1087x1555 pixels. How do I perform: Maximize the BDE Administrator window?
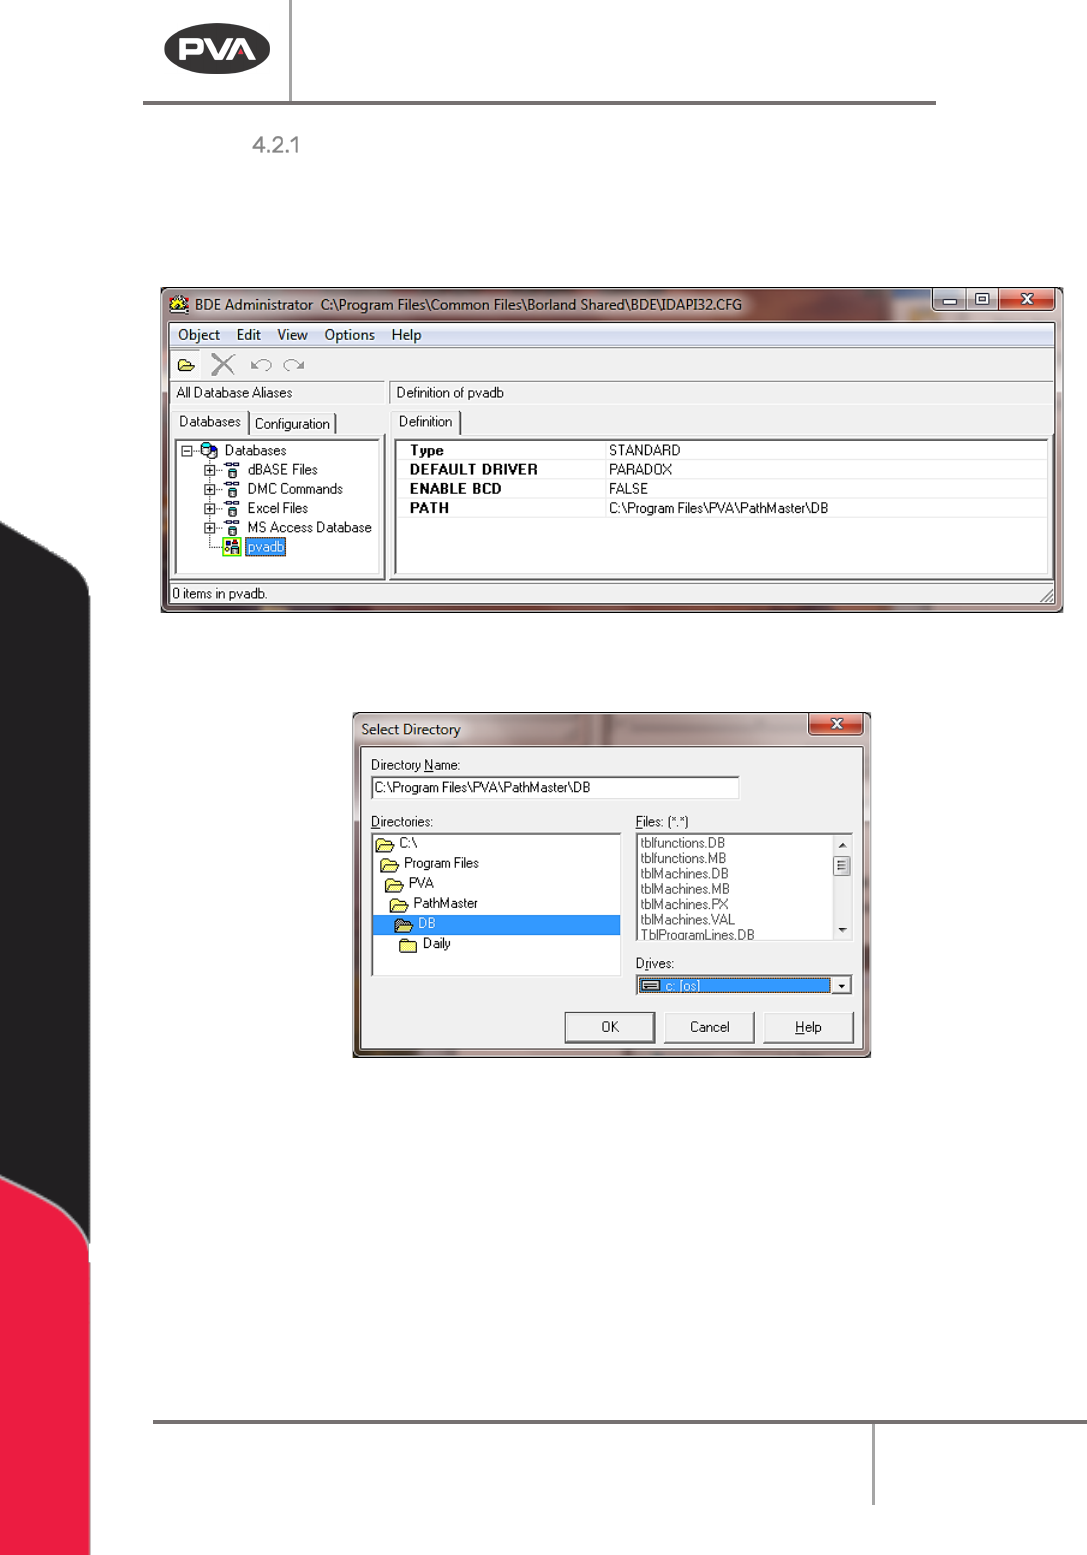[982, 299]
